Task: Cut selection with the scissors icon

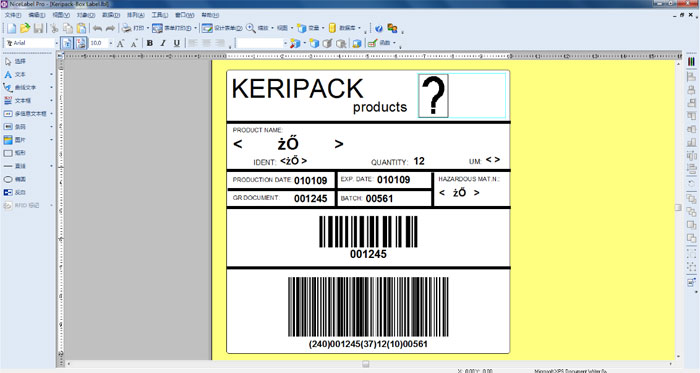Action: pos(54,28)
